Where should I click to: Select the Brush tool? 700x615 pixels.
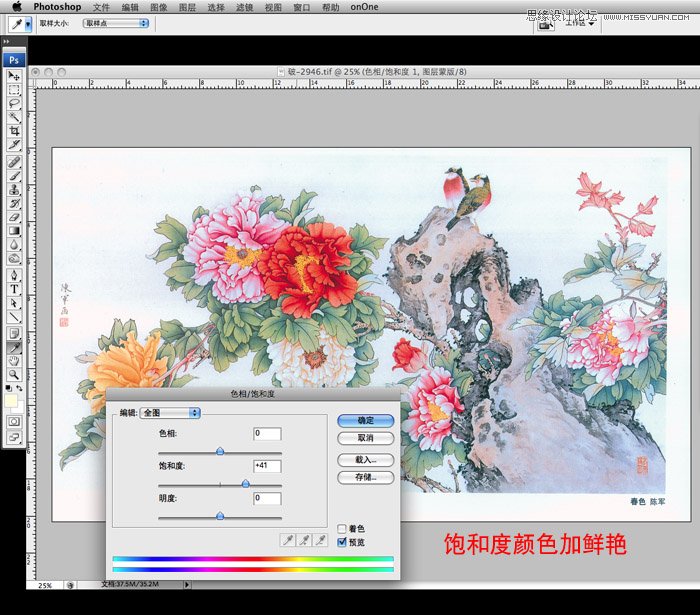(14, 176)
